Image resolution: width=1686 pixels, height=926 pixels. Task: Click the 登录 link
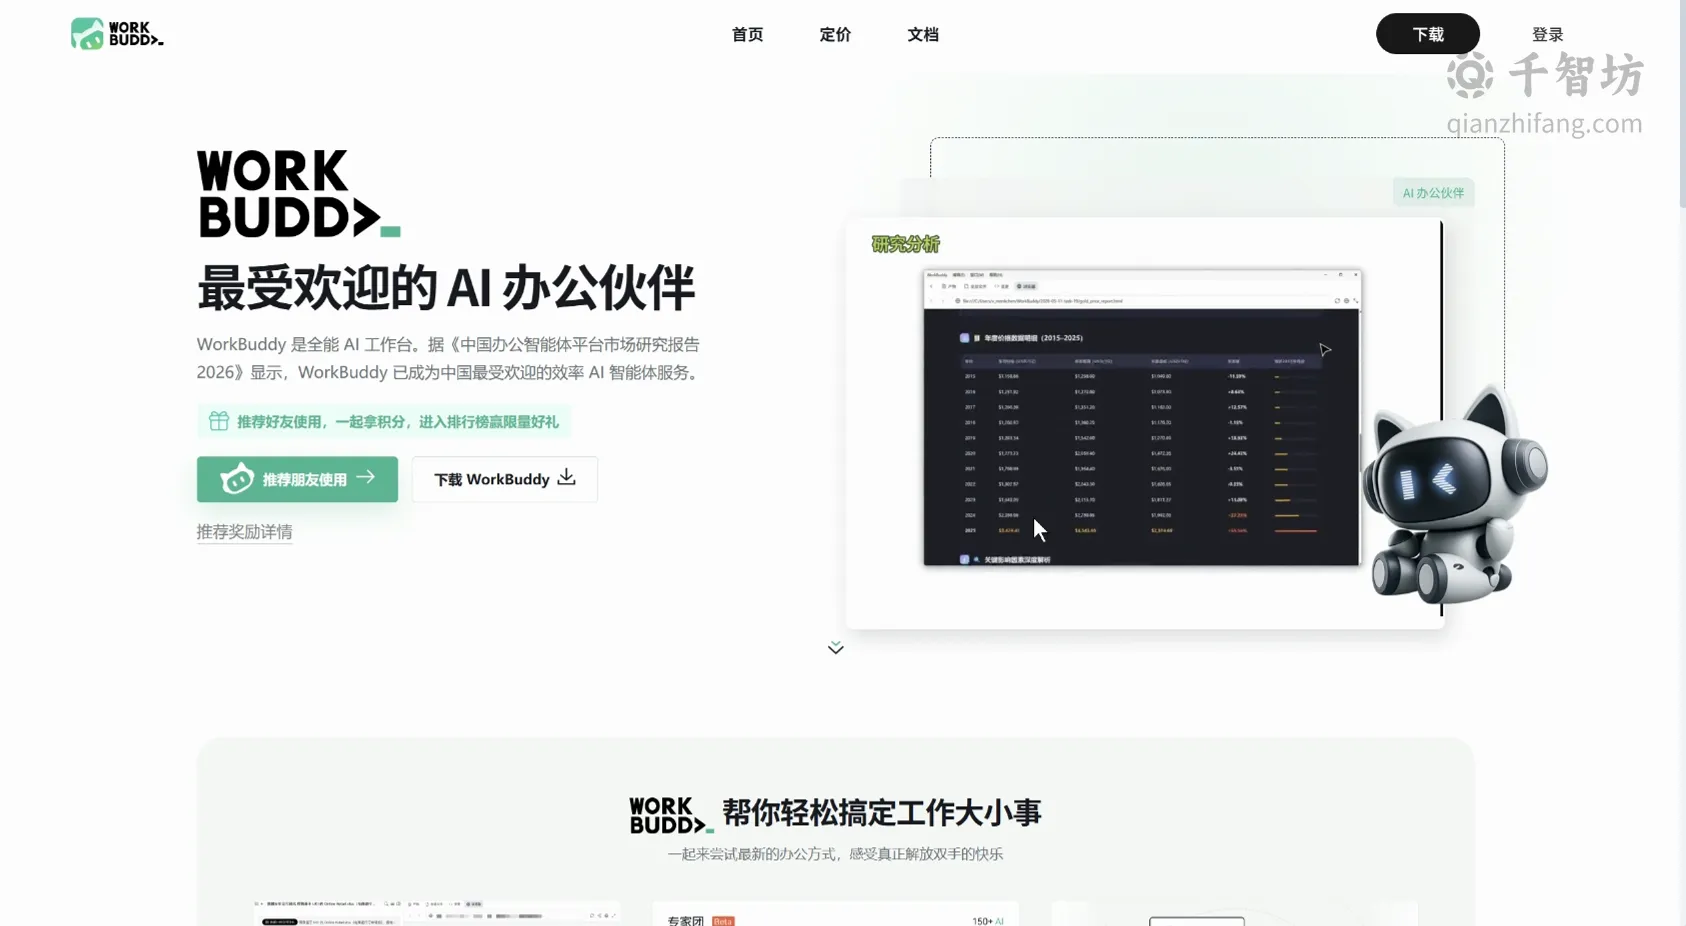pyautogui.click(x=1547, y=35)
